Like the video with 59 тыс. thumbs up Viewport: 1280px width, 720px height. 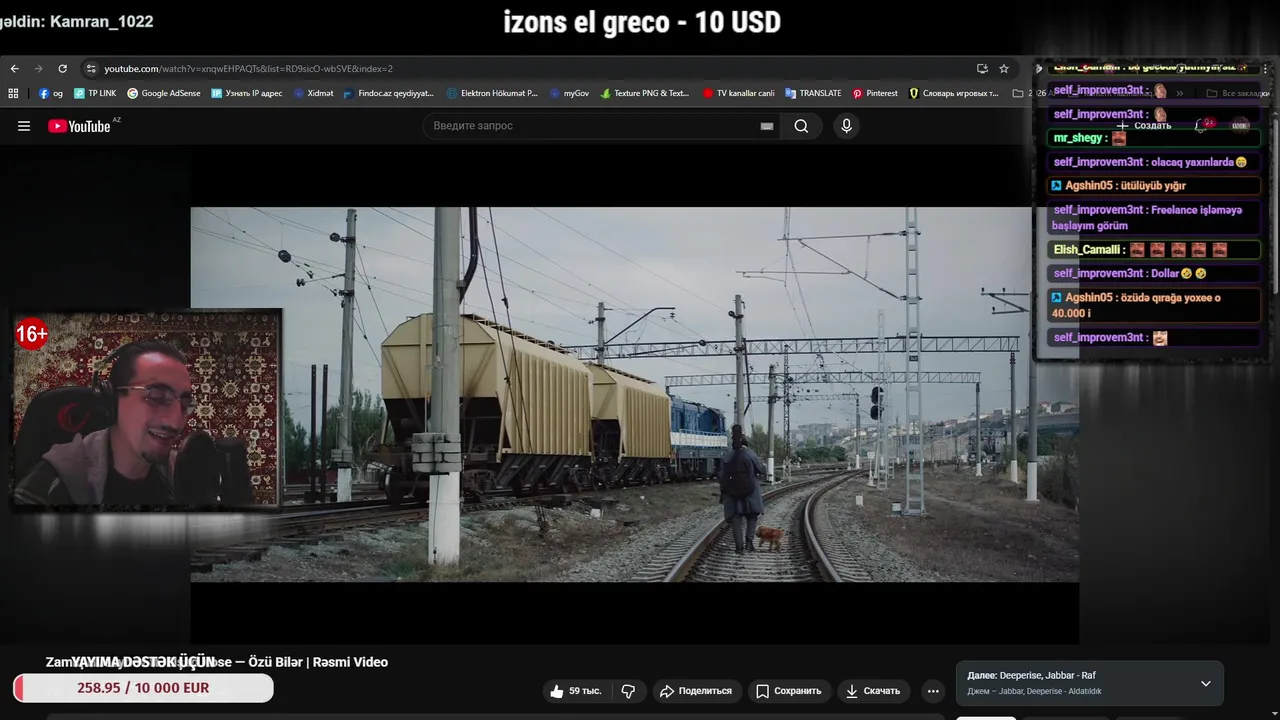point(575,691)
